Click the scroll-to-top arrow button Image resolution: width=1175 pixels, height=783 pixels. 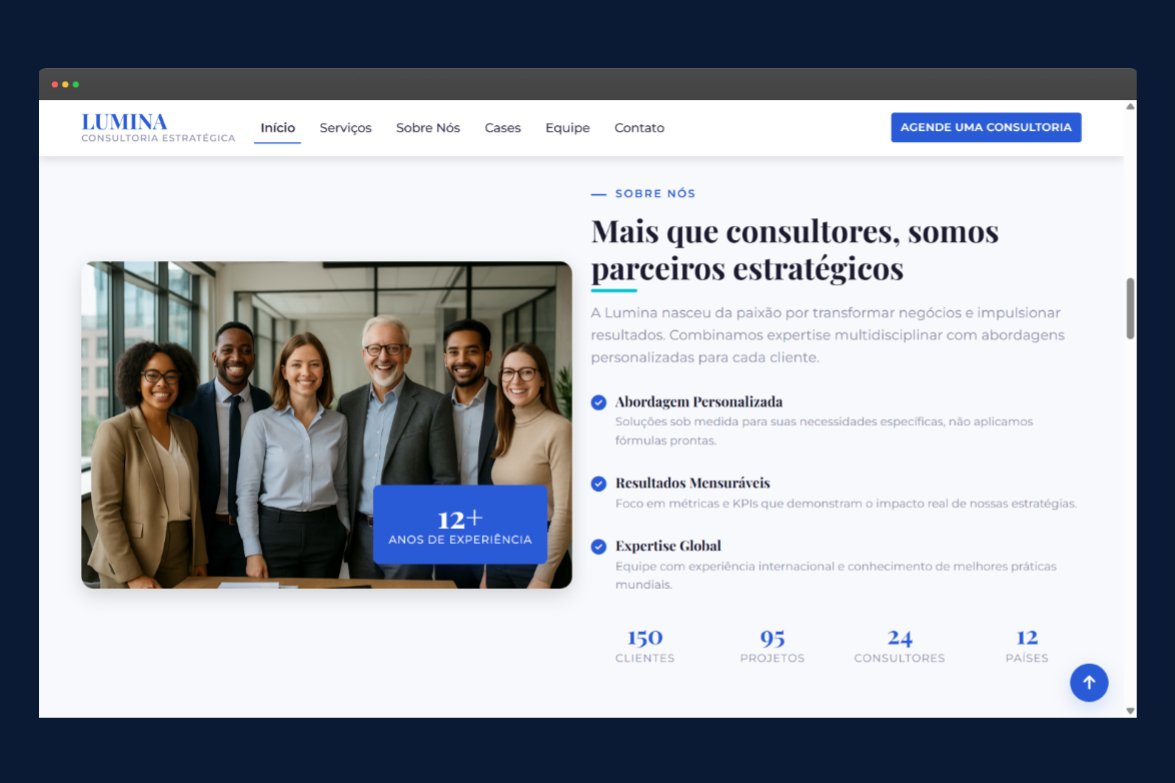(x=1089, y=683)
